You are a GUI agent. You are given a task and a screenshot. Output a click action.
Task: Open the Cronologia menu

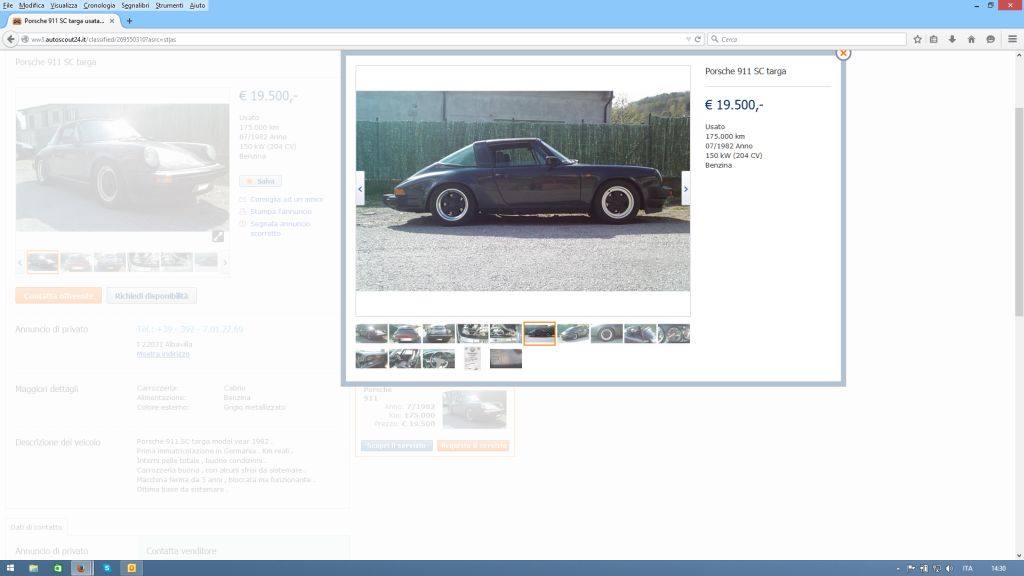click(99, 5)
